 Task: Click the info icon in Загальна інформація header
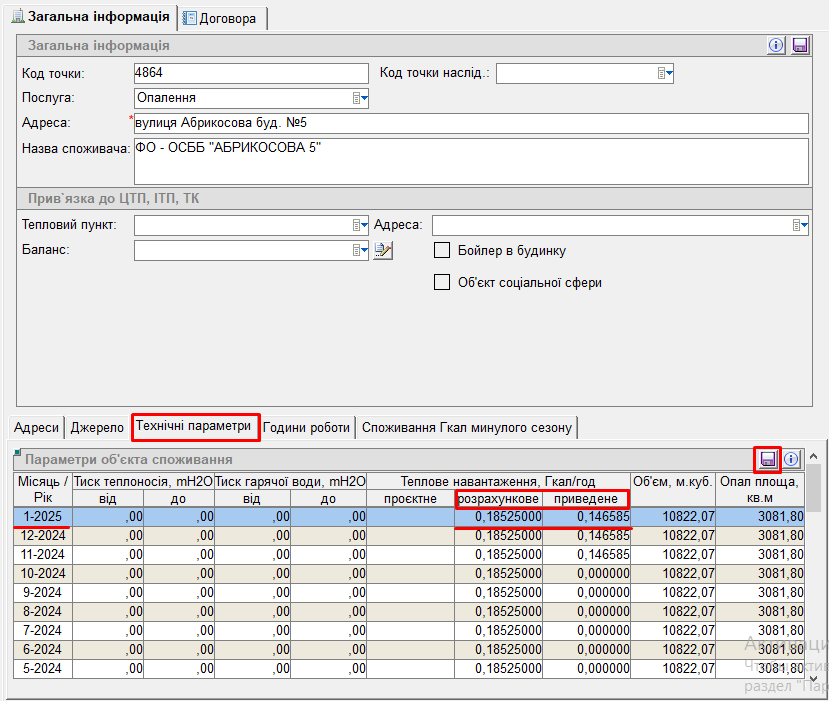(x=776, y=45)
